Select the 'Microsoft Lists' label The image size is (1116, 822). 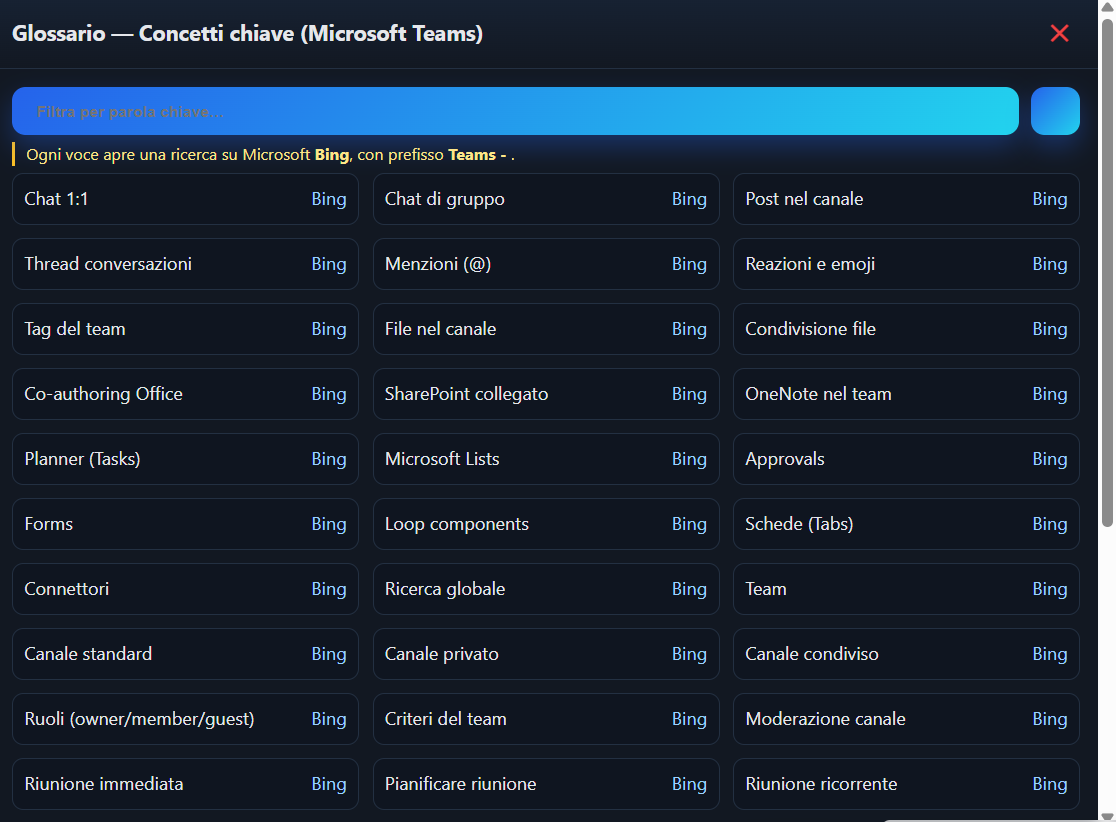click(x=442, y=459)
